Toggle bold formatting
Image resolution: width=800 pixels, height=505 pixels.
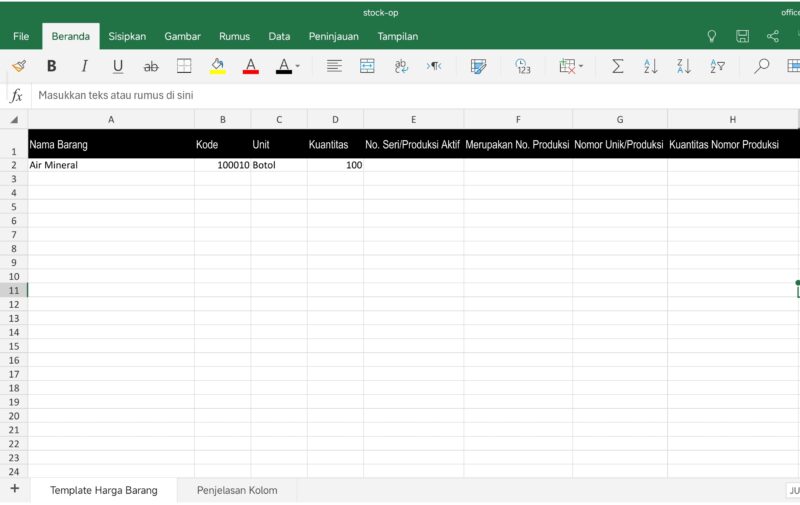(x=51, y=66)
